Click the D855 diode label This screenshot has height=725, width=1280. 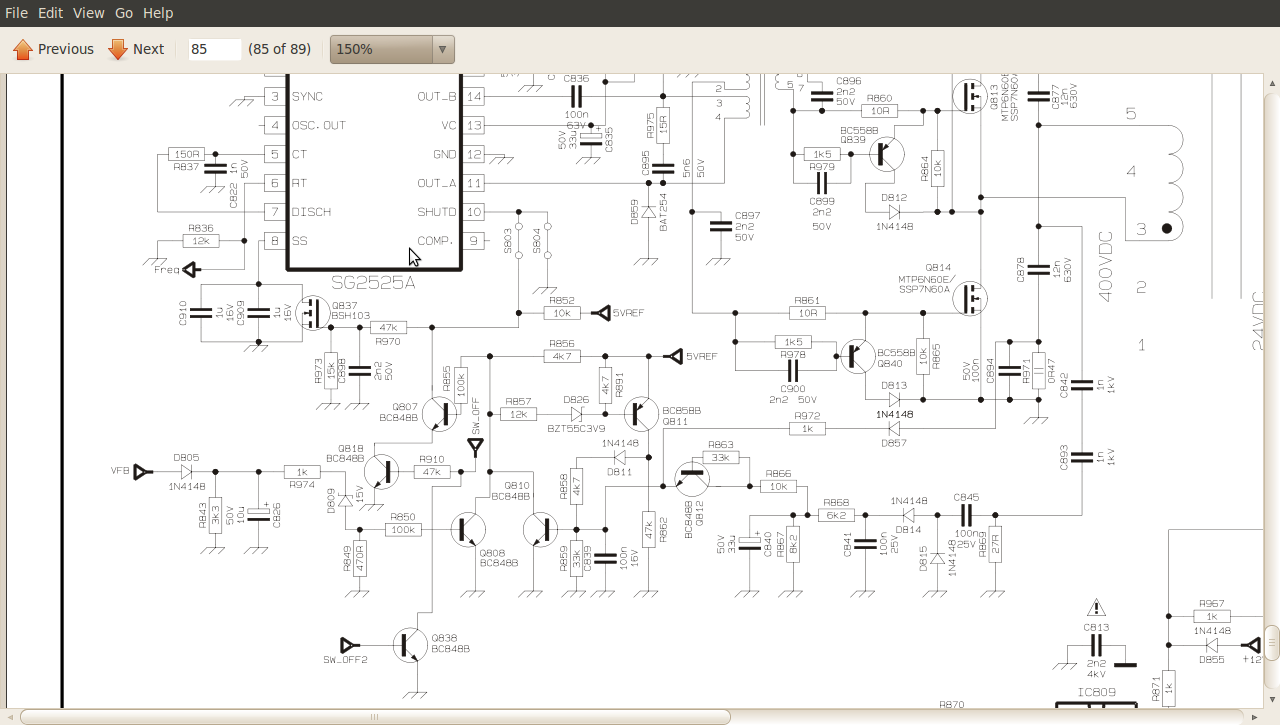tap(1211, 659)
